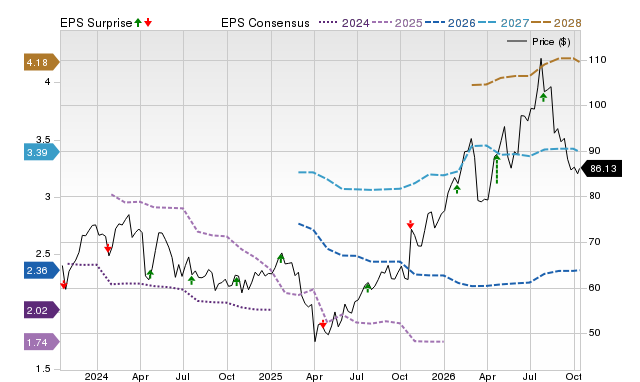
Task: Click the green surprise arrow near July 2024
Action: coord(191,280)
